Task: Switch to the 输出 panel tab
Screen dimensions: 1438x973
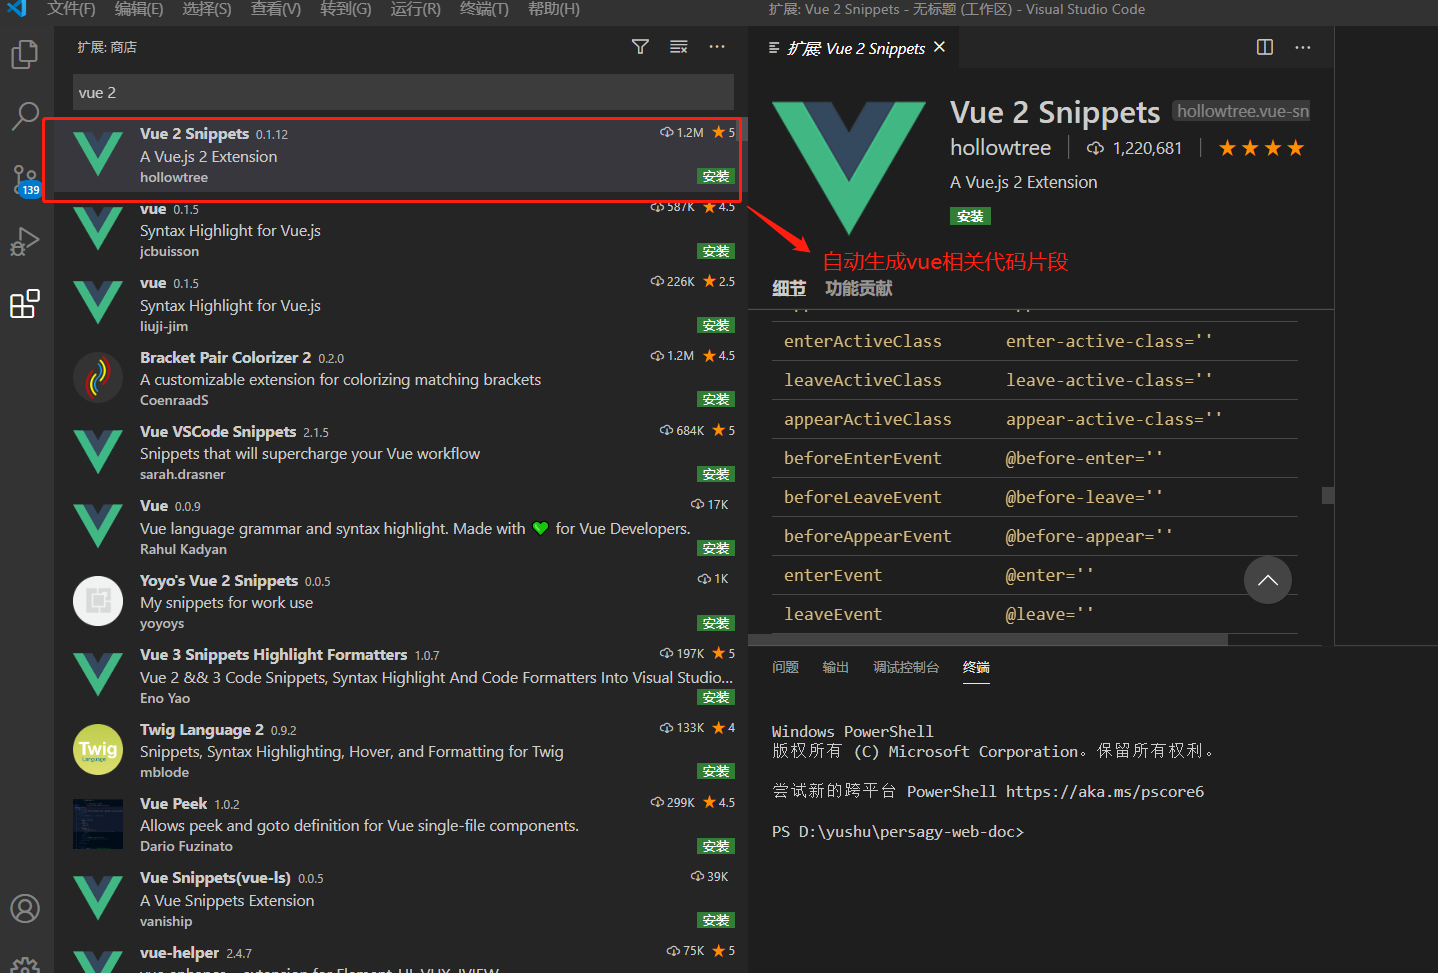Action: [835, 667]
